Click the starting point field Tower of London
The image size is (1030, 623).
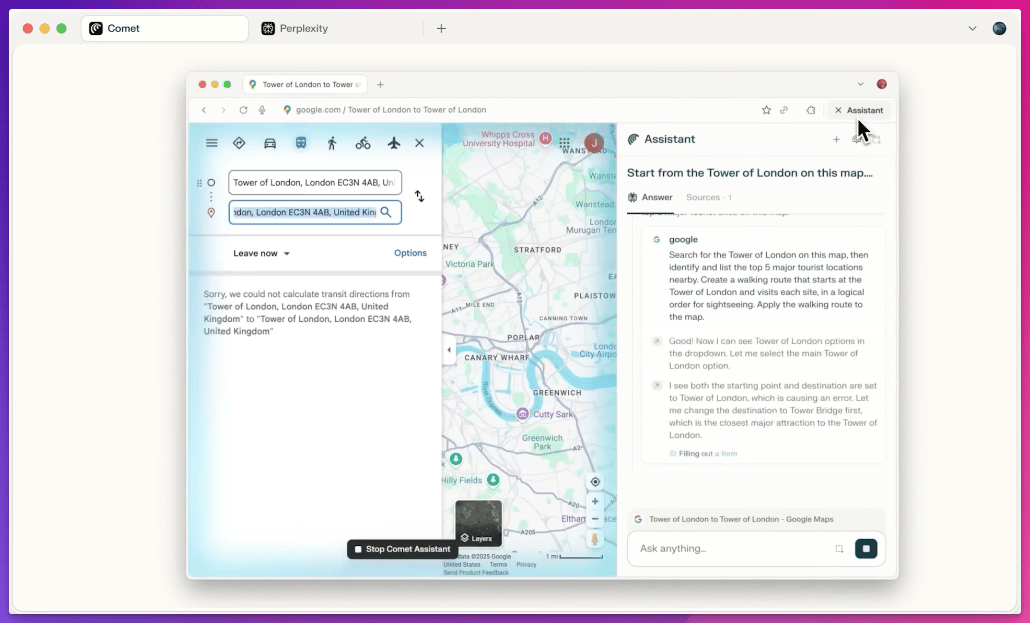click(315, 183)
